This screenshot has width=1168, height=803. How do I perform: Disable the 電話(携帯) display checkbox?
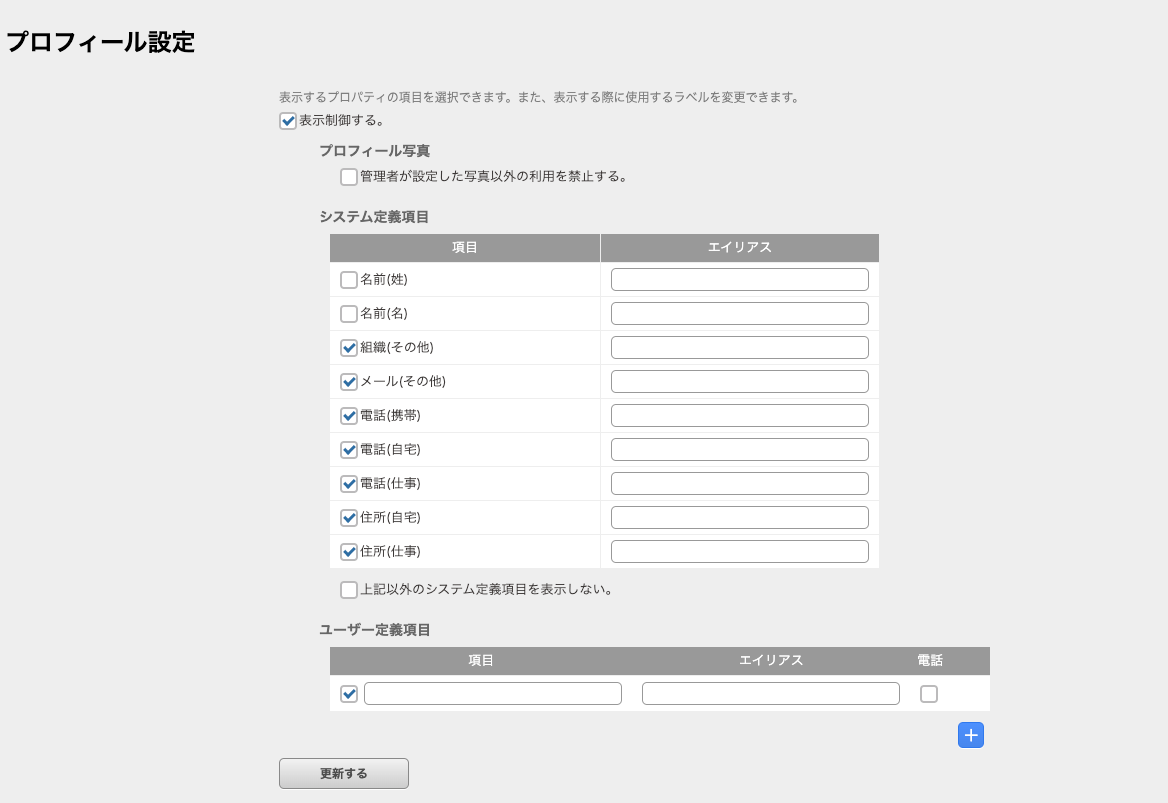(348, 415)
